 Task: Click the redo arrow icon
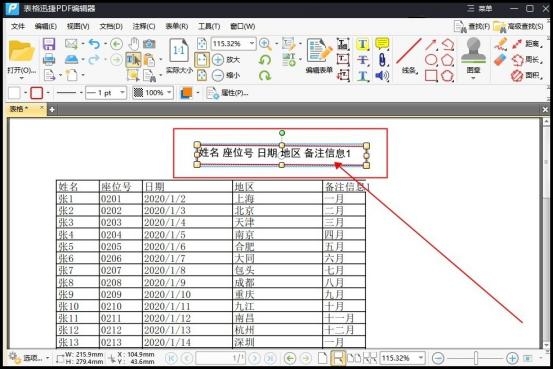point(94,59)
